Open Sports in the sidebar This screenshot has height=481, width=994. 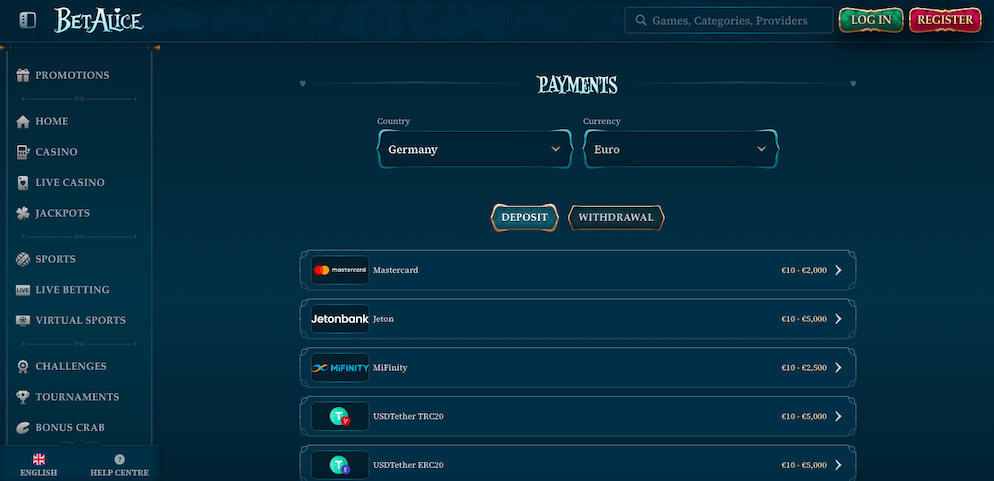pyautogui.click(x=56, y=259)
